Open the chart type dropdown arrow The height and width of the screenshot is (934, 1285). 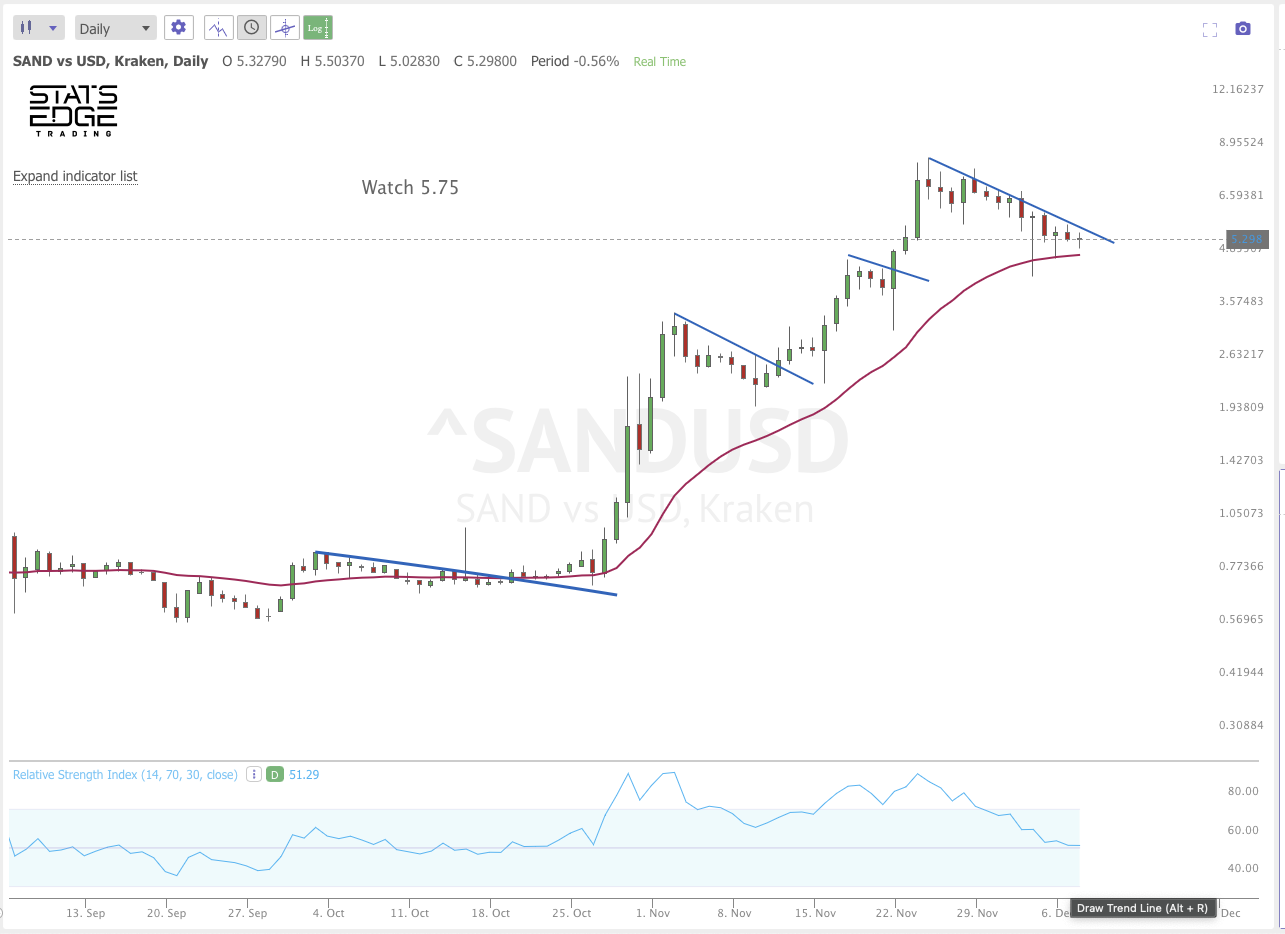pyautogui.click(x=52, y=27)
